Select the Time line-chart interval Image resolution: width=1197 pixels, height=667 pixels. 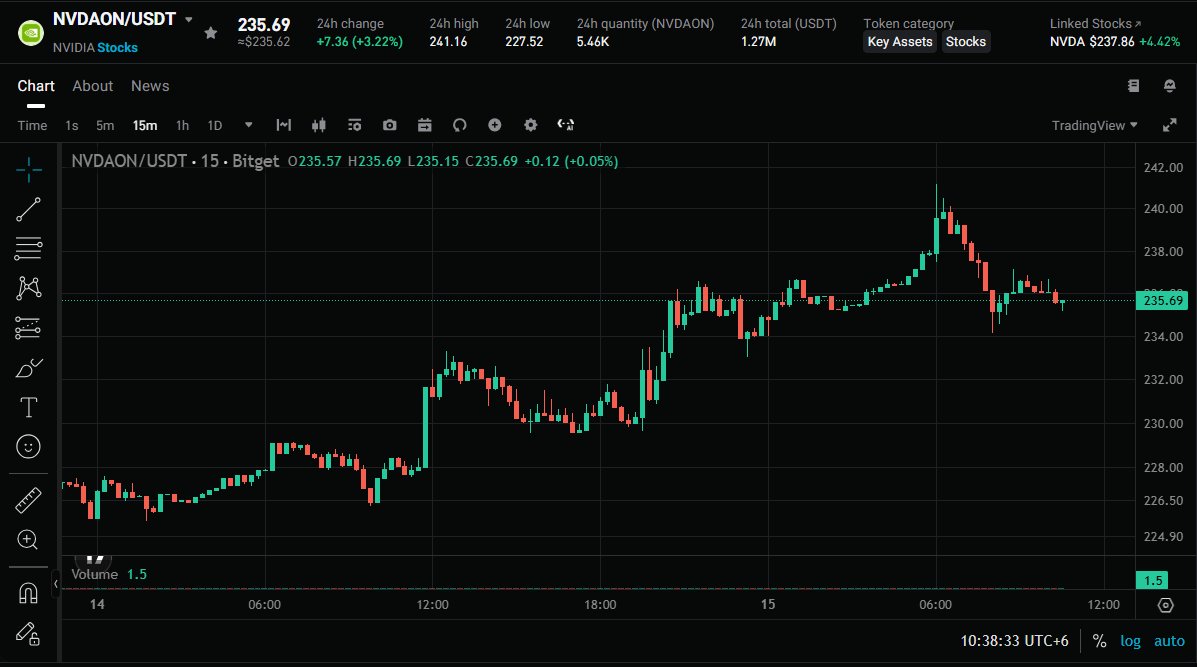[x=32, y=125]
